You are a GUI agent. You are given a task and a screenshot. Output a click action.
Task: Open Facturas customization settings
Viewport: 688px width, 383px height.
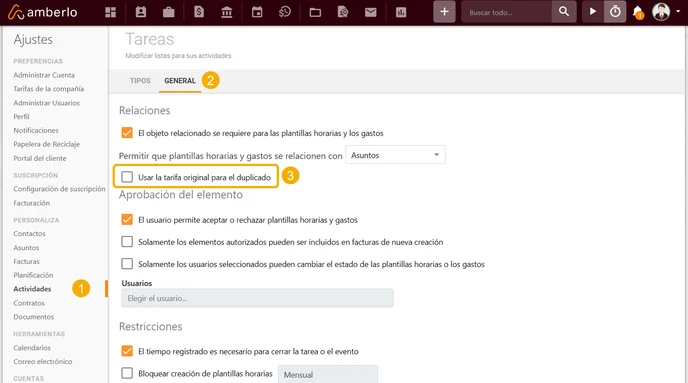[26, 261]
